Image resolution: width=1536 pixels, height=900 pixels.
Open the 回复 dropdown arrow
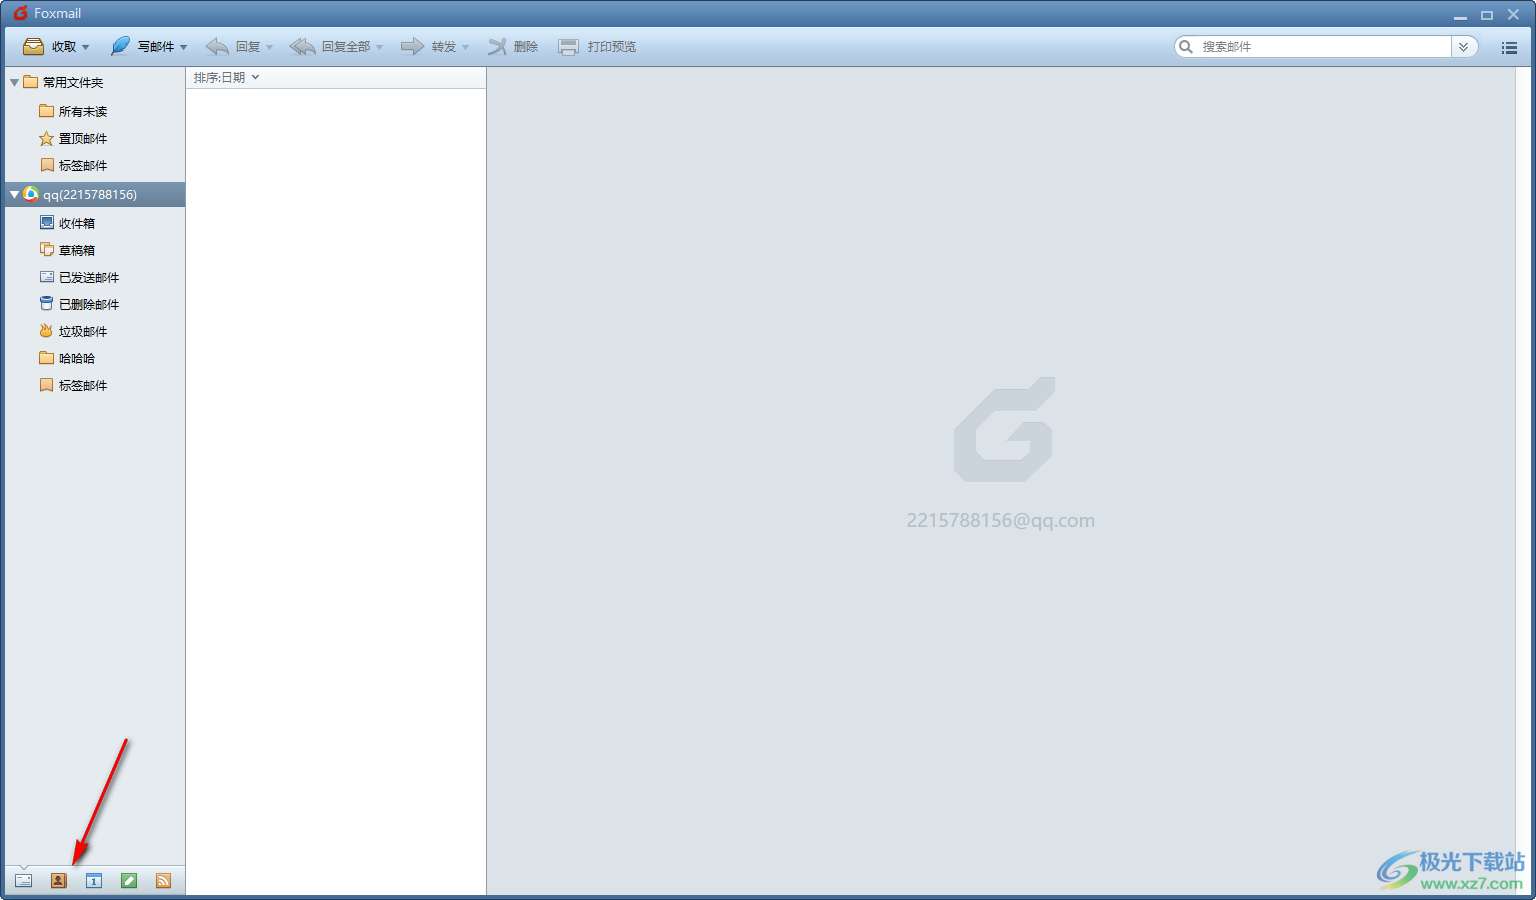(270, 47)
